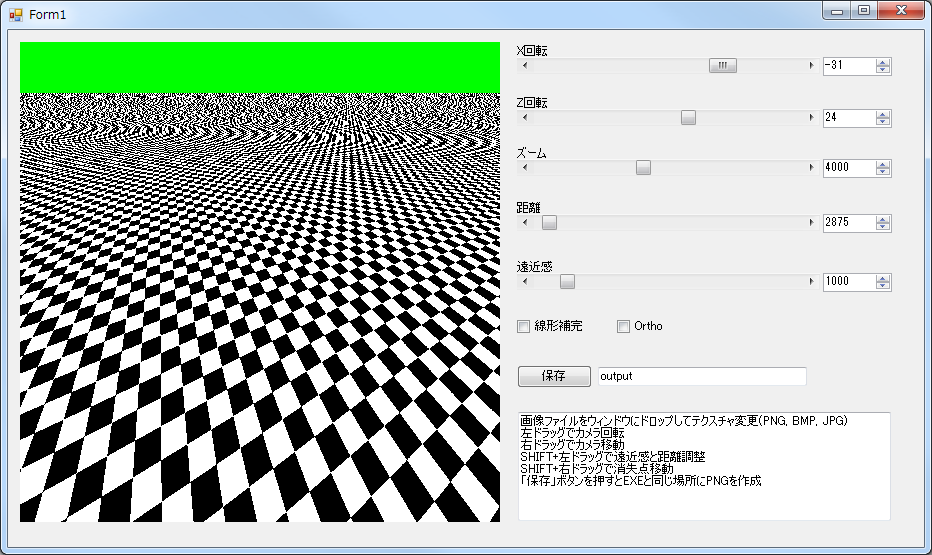Viewport: 932px width, 555px height.
Task: Click the checkerboard texture preview image
Action: tap(260, 282)
